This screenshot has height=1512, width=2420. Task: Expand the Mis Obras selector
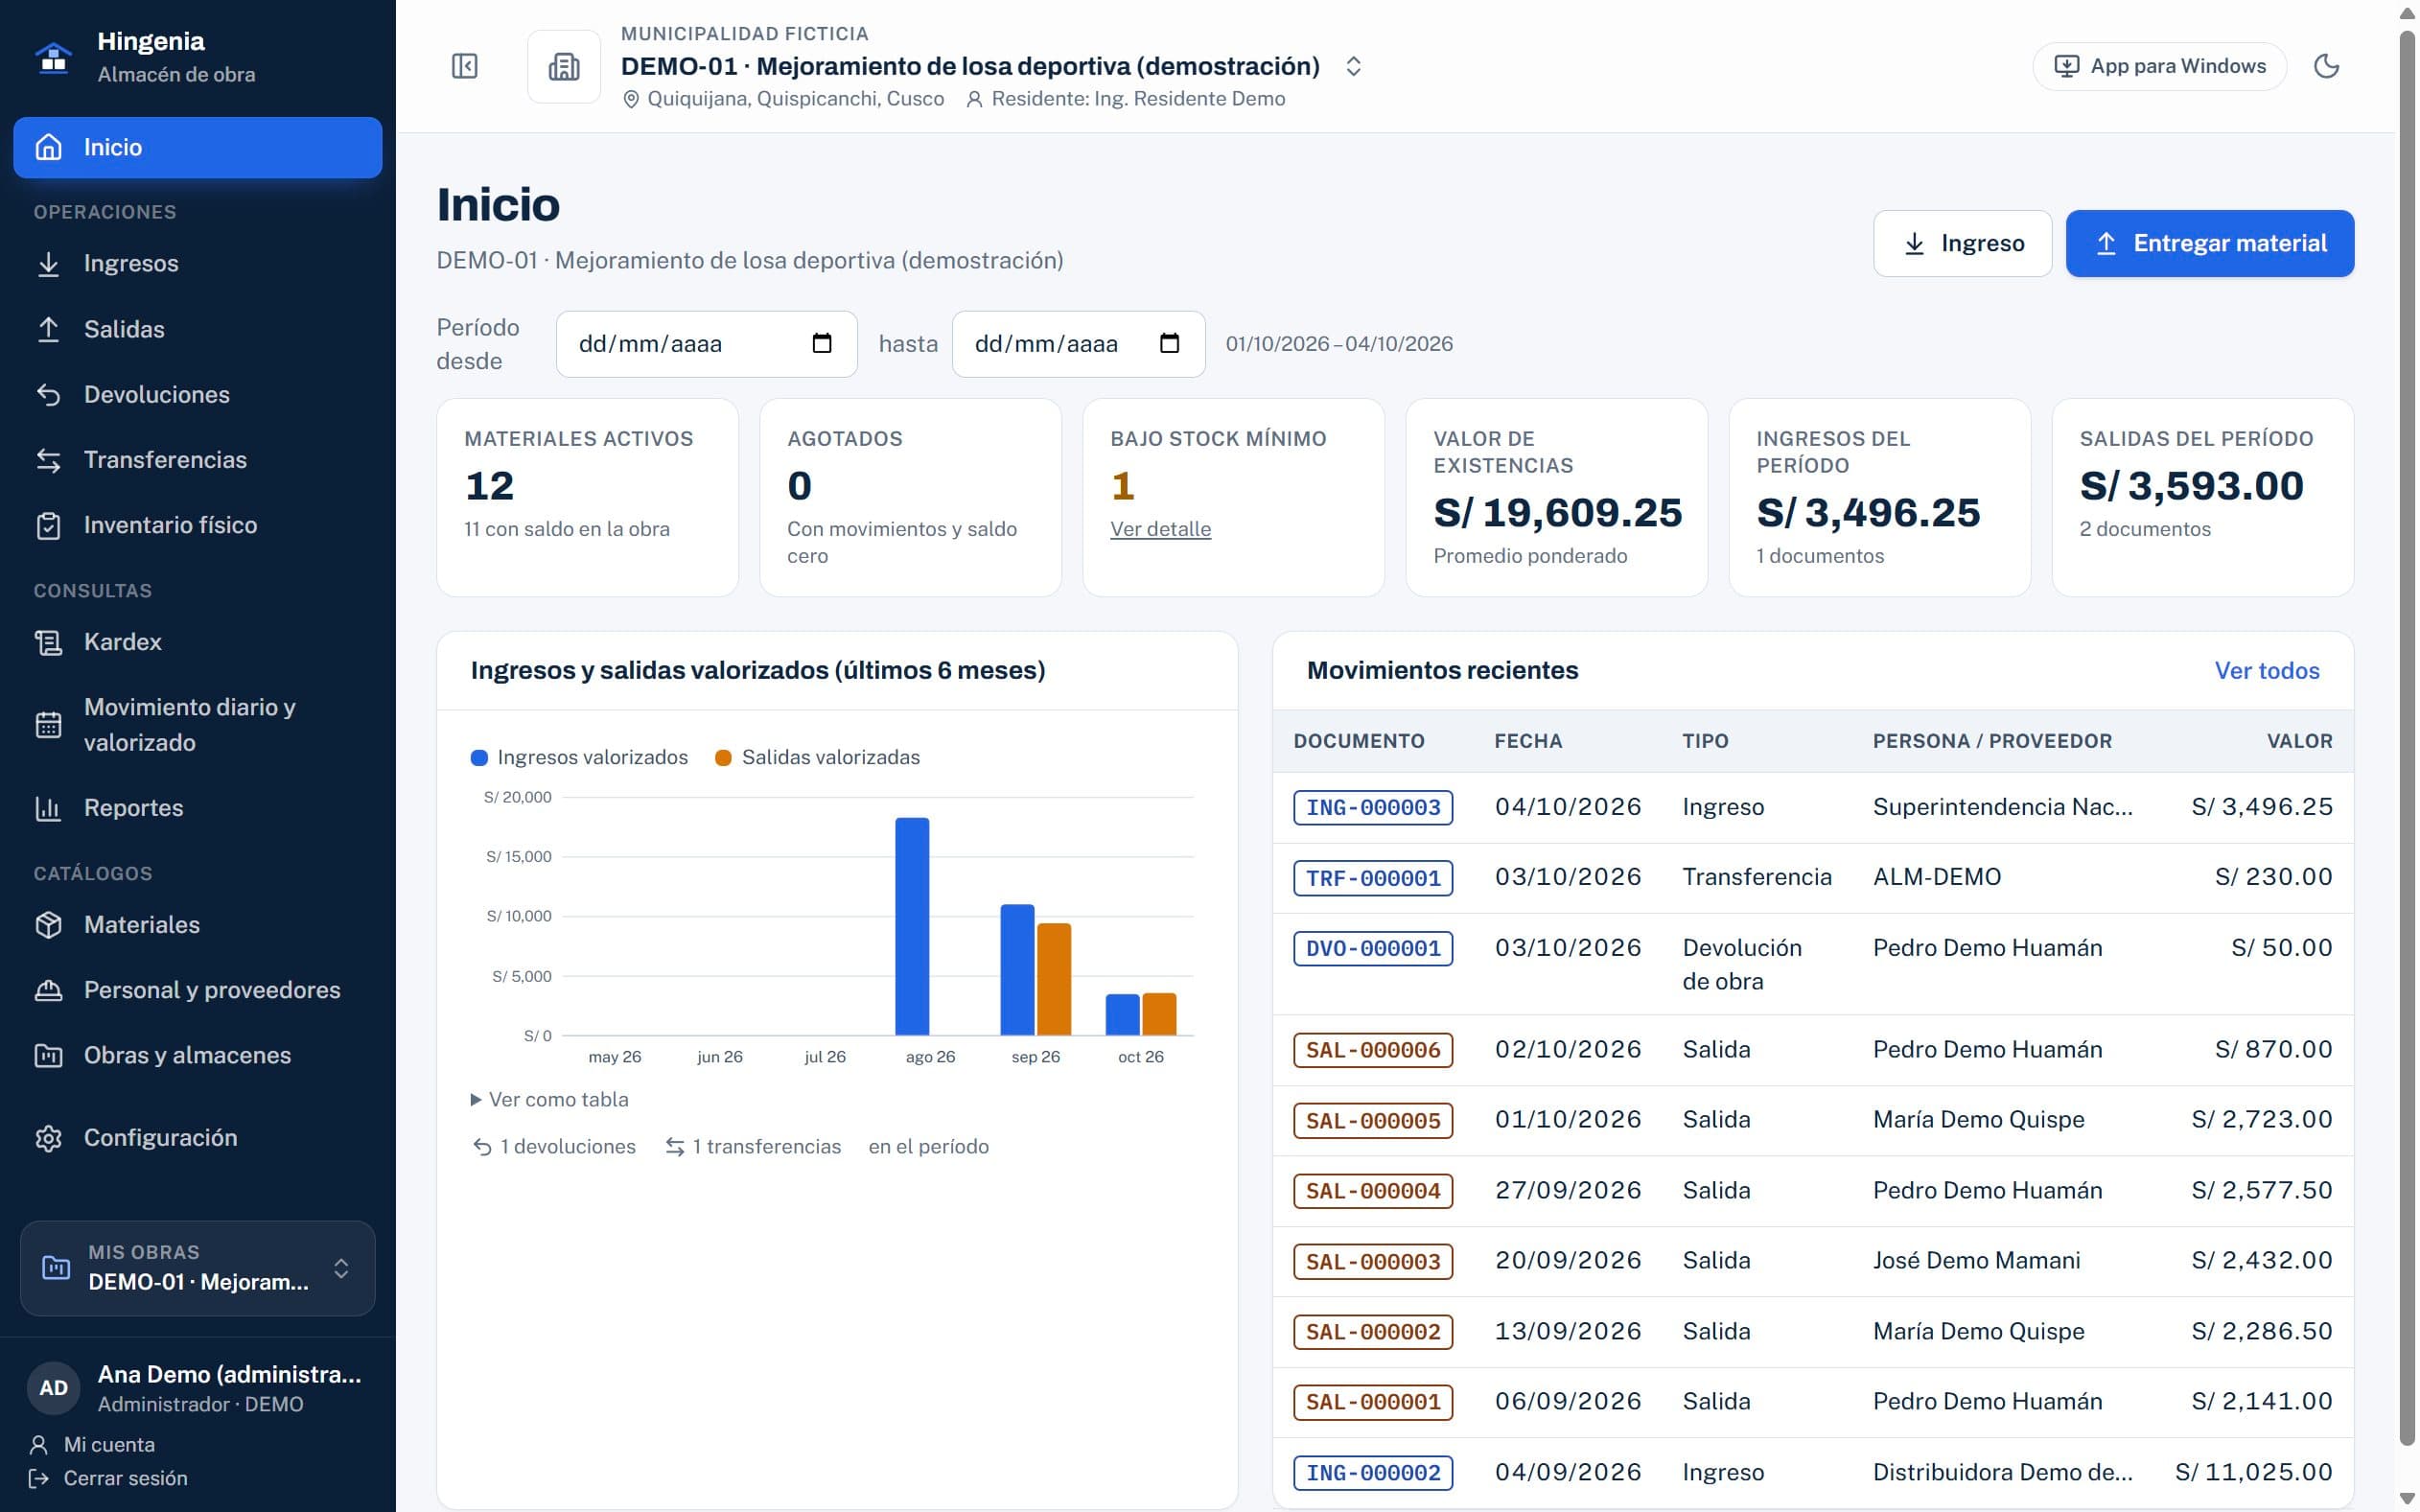tap(197, 1267)
